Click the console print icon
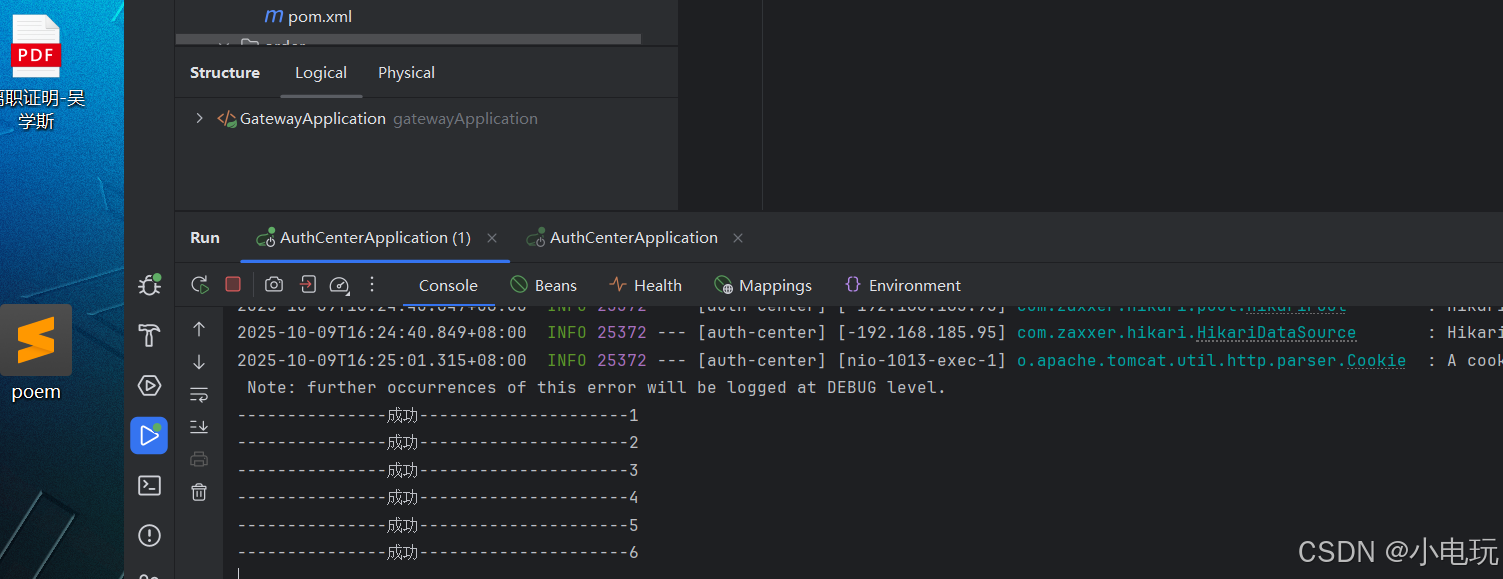1503x579 pixels. (x=199, y=459)
